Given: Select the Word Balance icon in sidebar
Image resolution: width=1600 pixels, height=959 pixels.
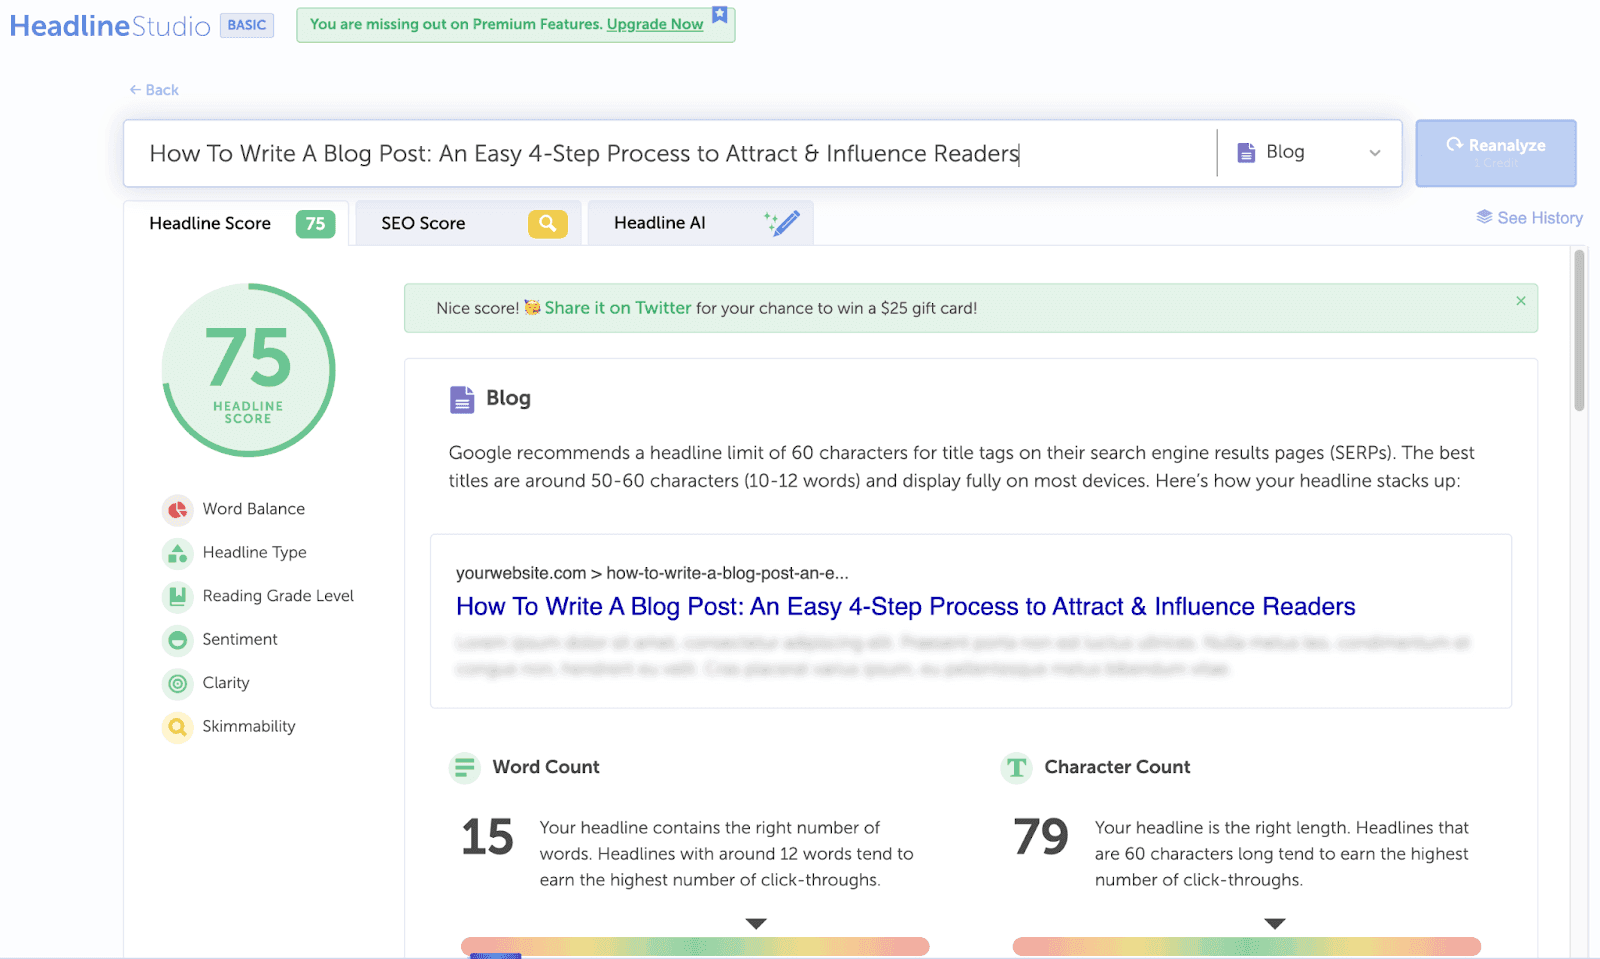Looking at the screenshot, I should [177, 510].
